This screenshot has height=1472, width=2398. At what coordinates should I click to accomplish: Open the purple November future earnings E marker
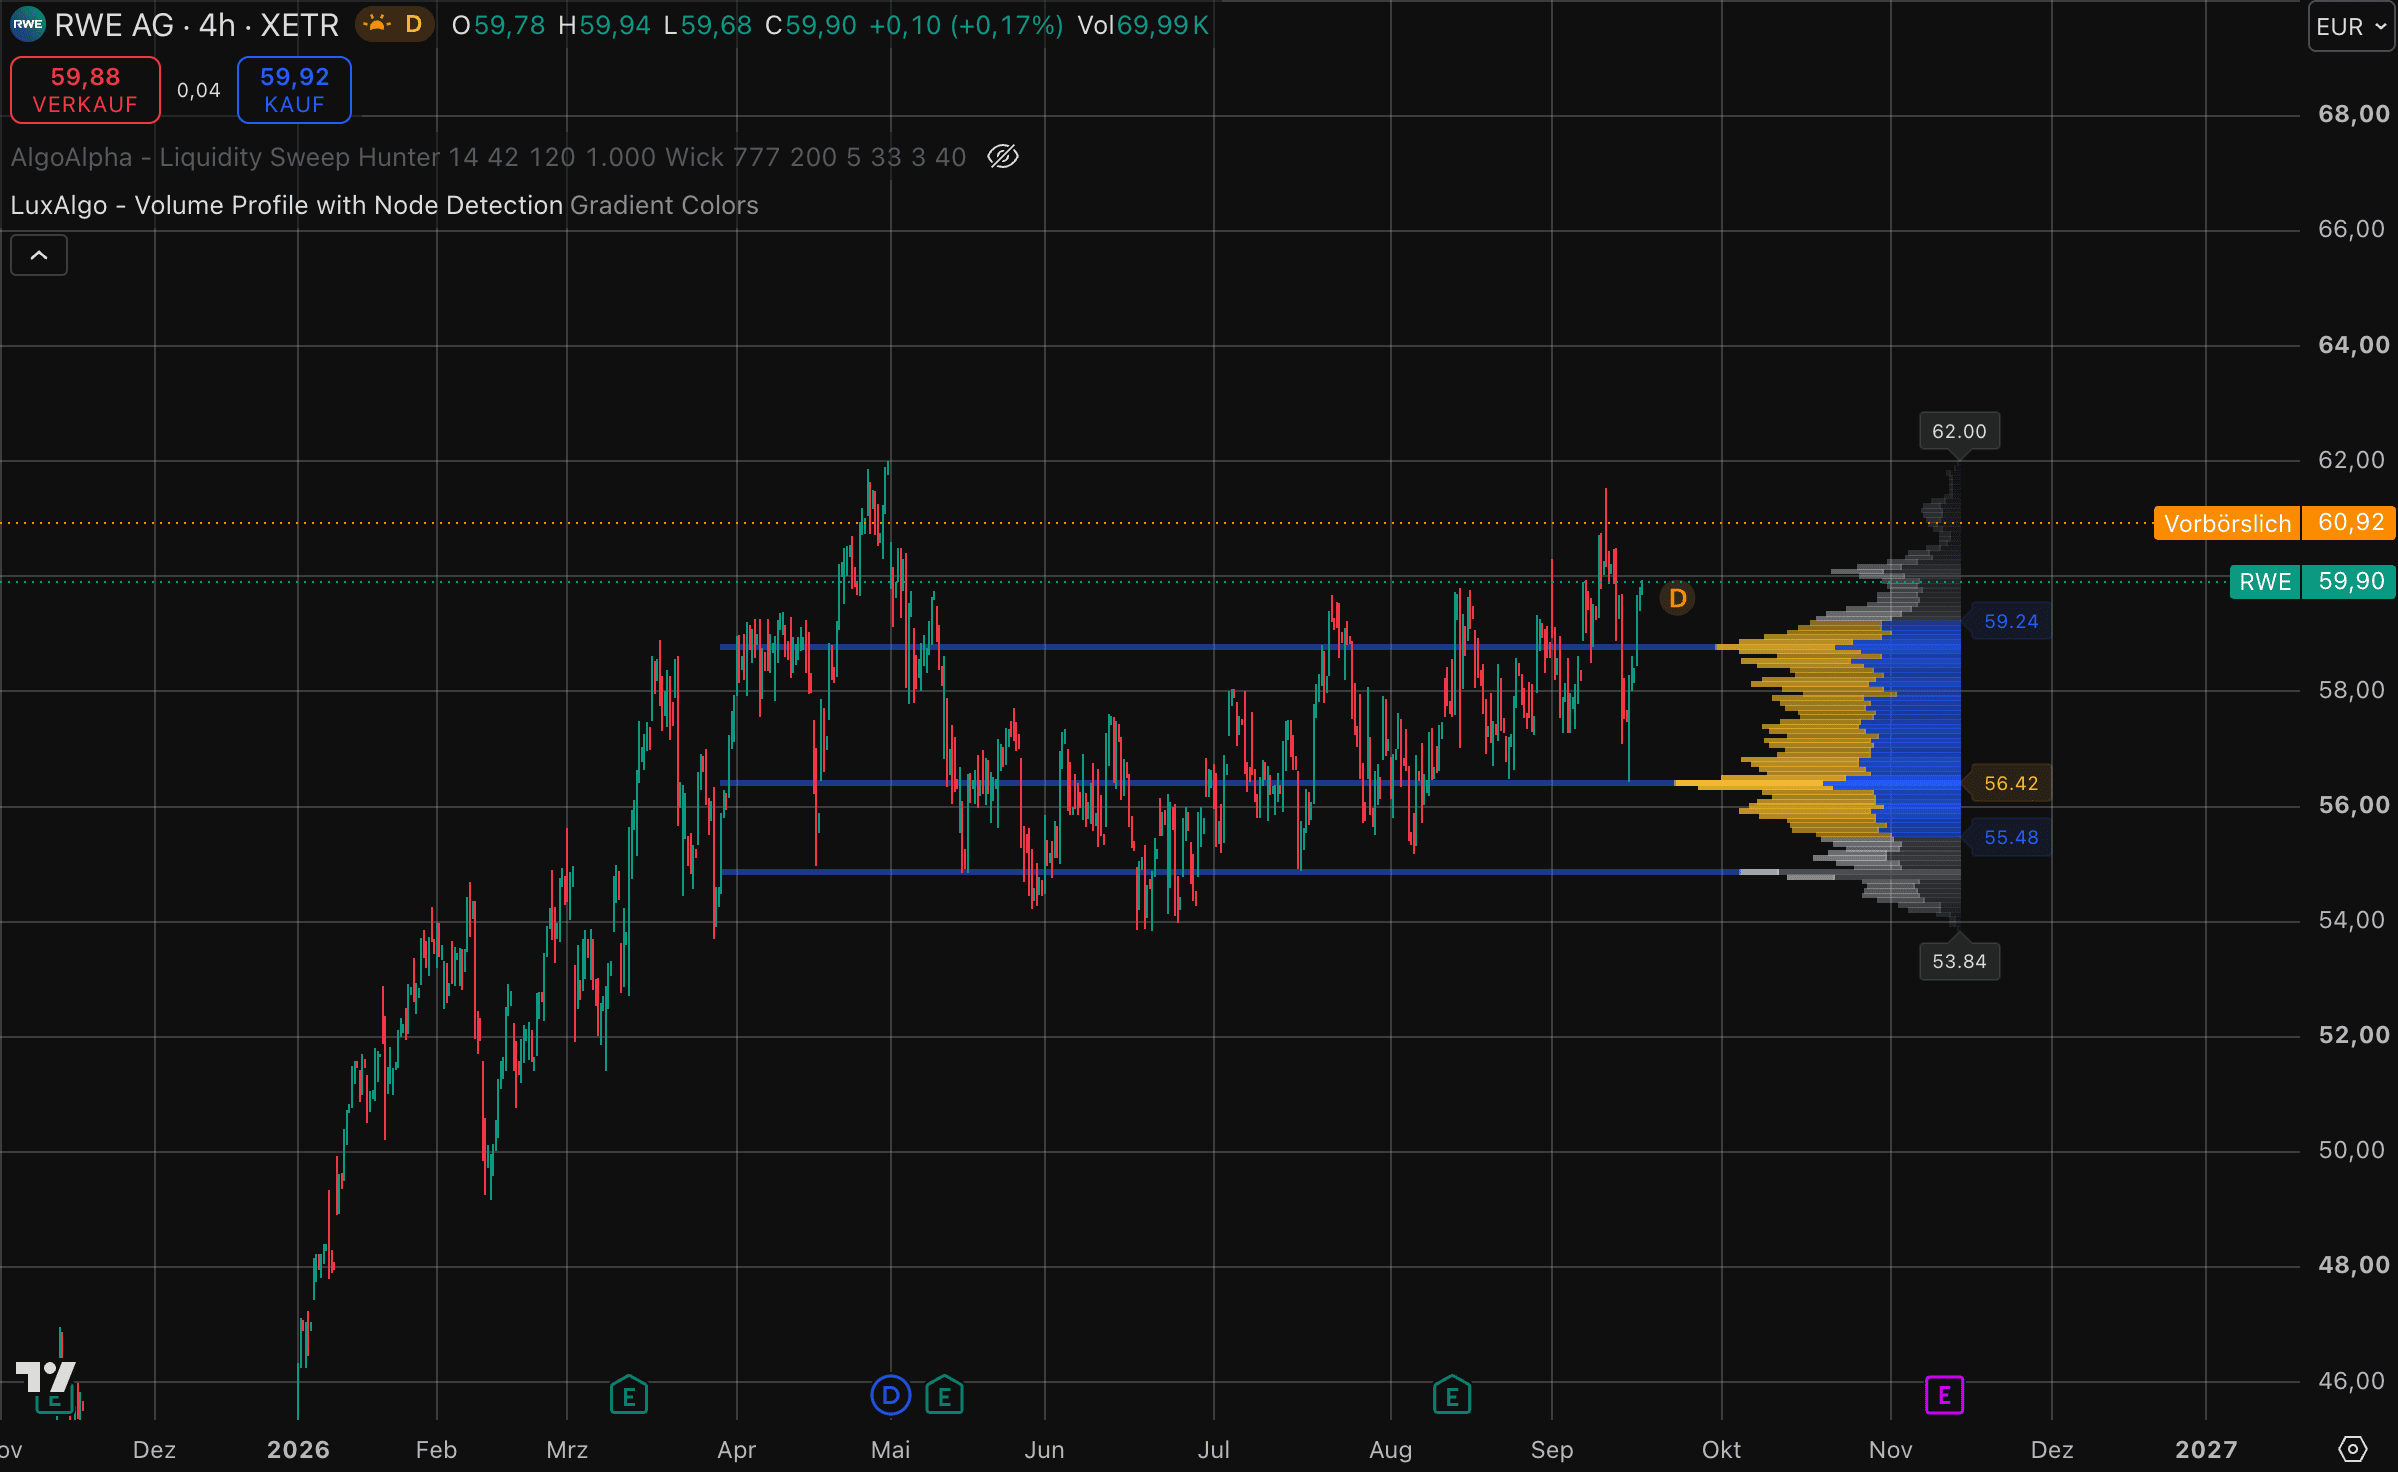point(1944,1395)
